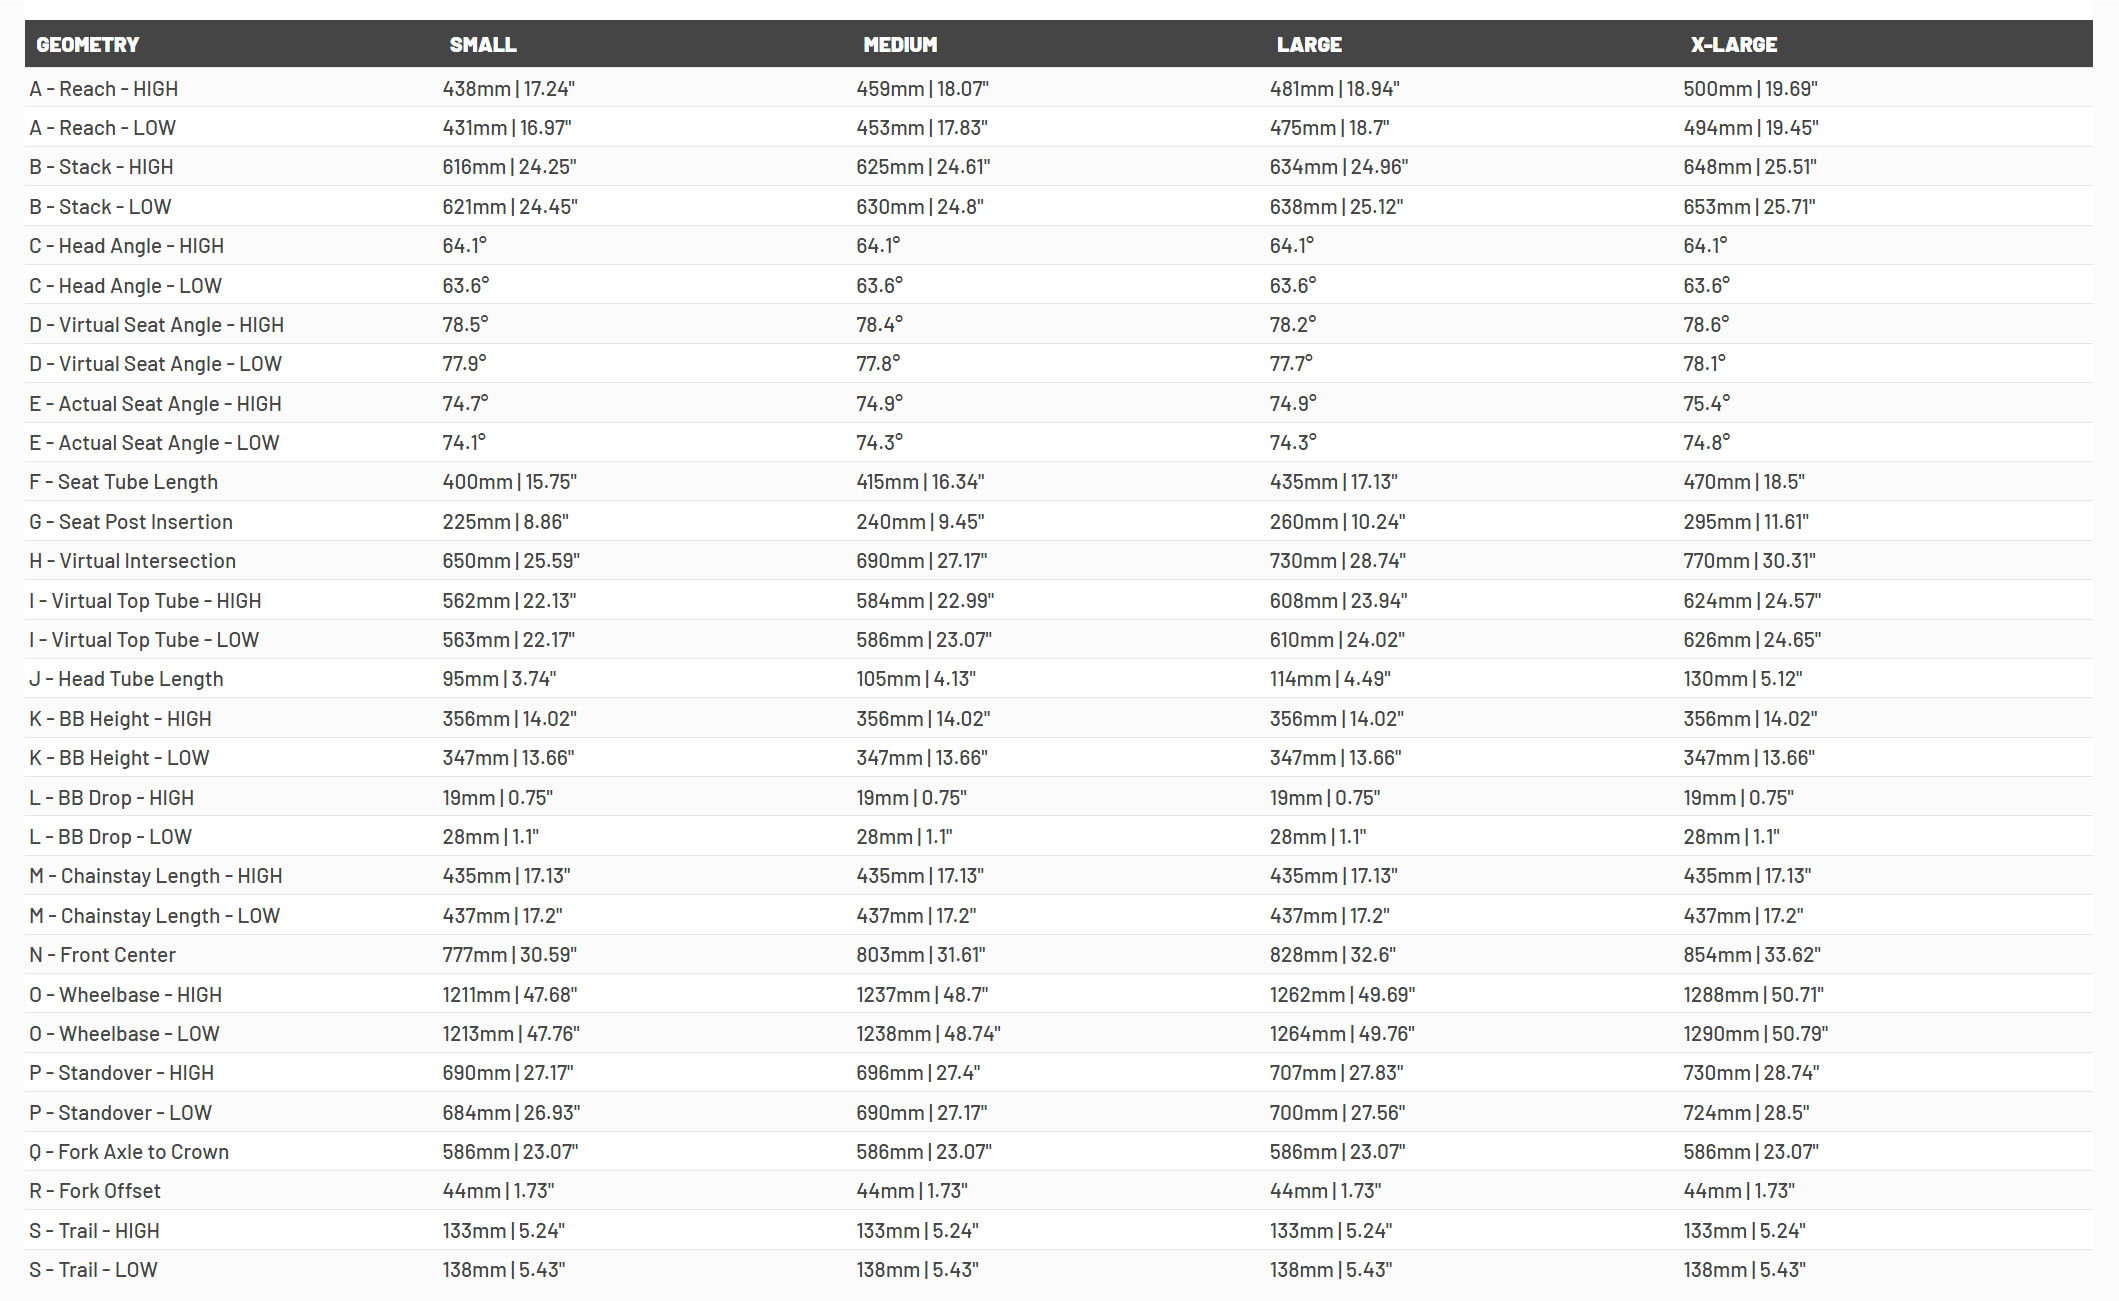This screenshot has width=2119, height=1301.
Task: Select the 'F - Seat Tube Length' row label
Action: pyautogui.click(x=124, y=482)
